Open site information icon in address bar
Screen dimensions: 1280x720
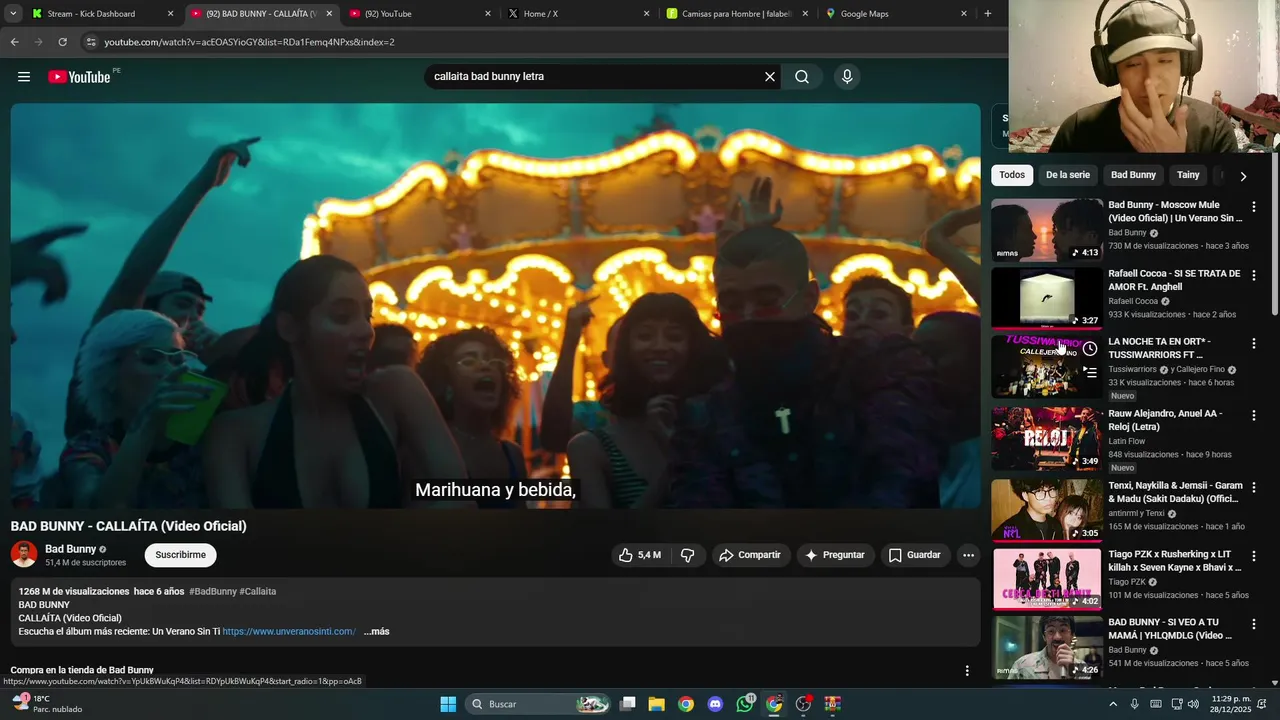pyautogui.click(x=91, y=42)
